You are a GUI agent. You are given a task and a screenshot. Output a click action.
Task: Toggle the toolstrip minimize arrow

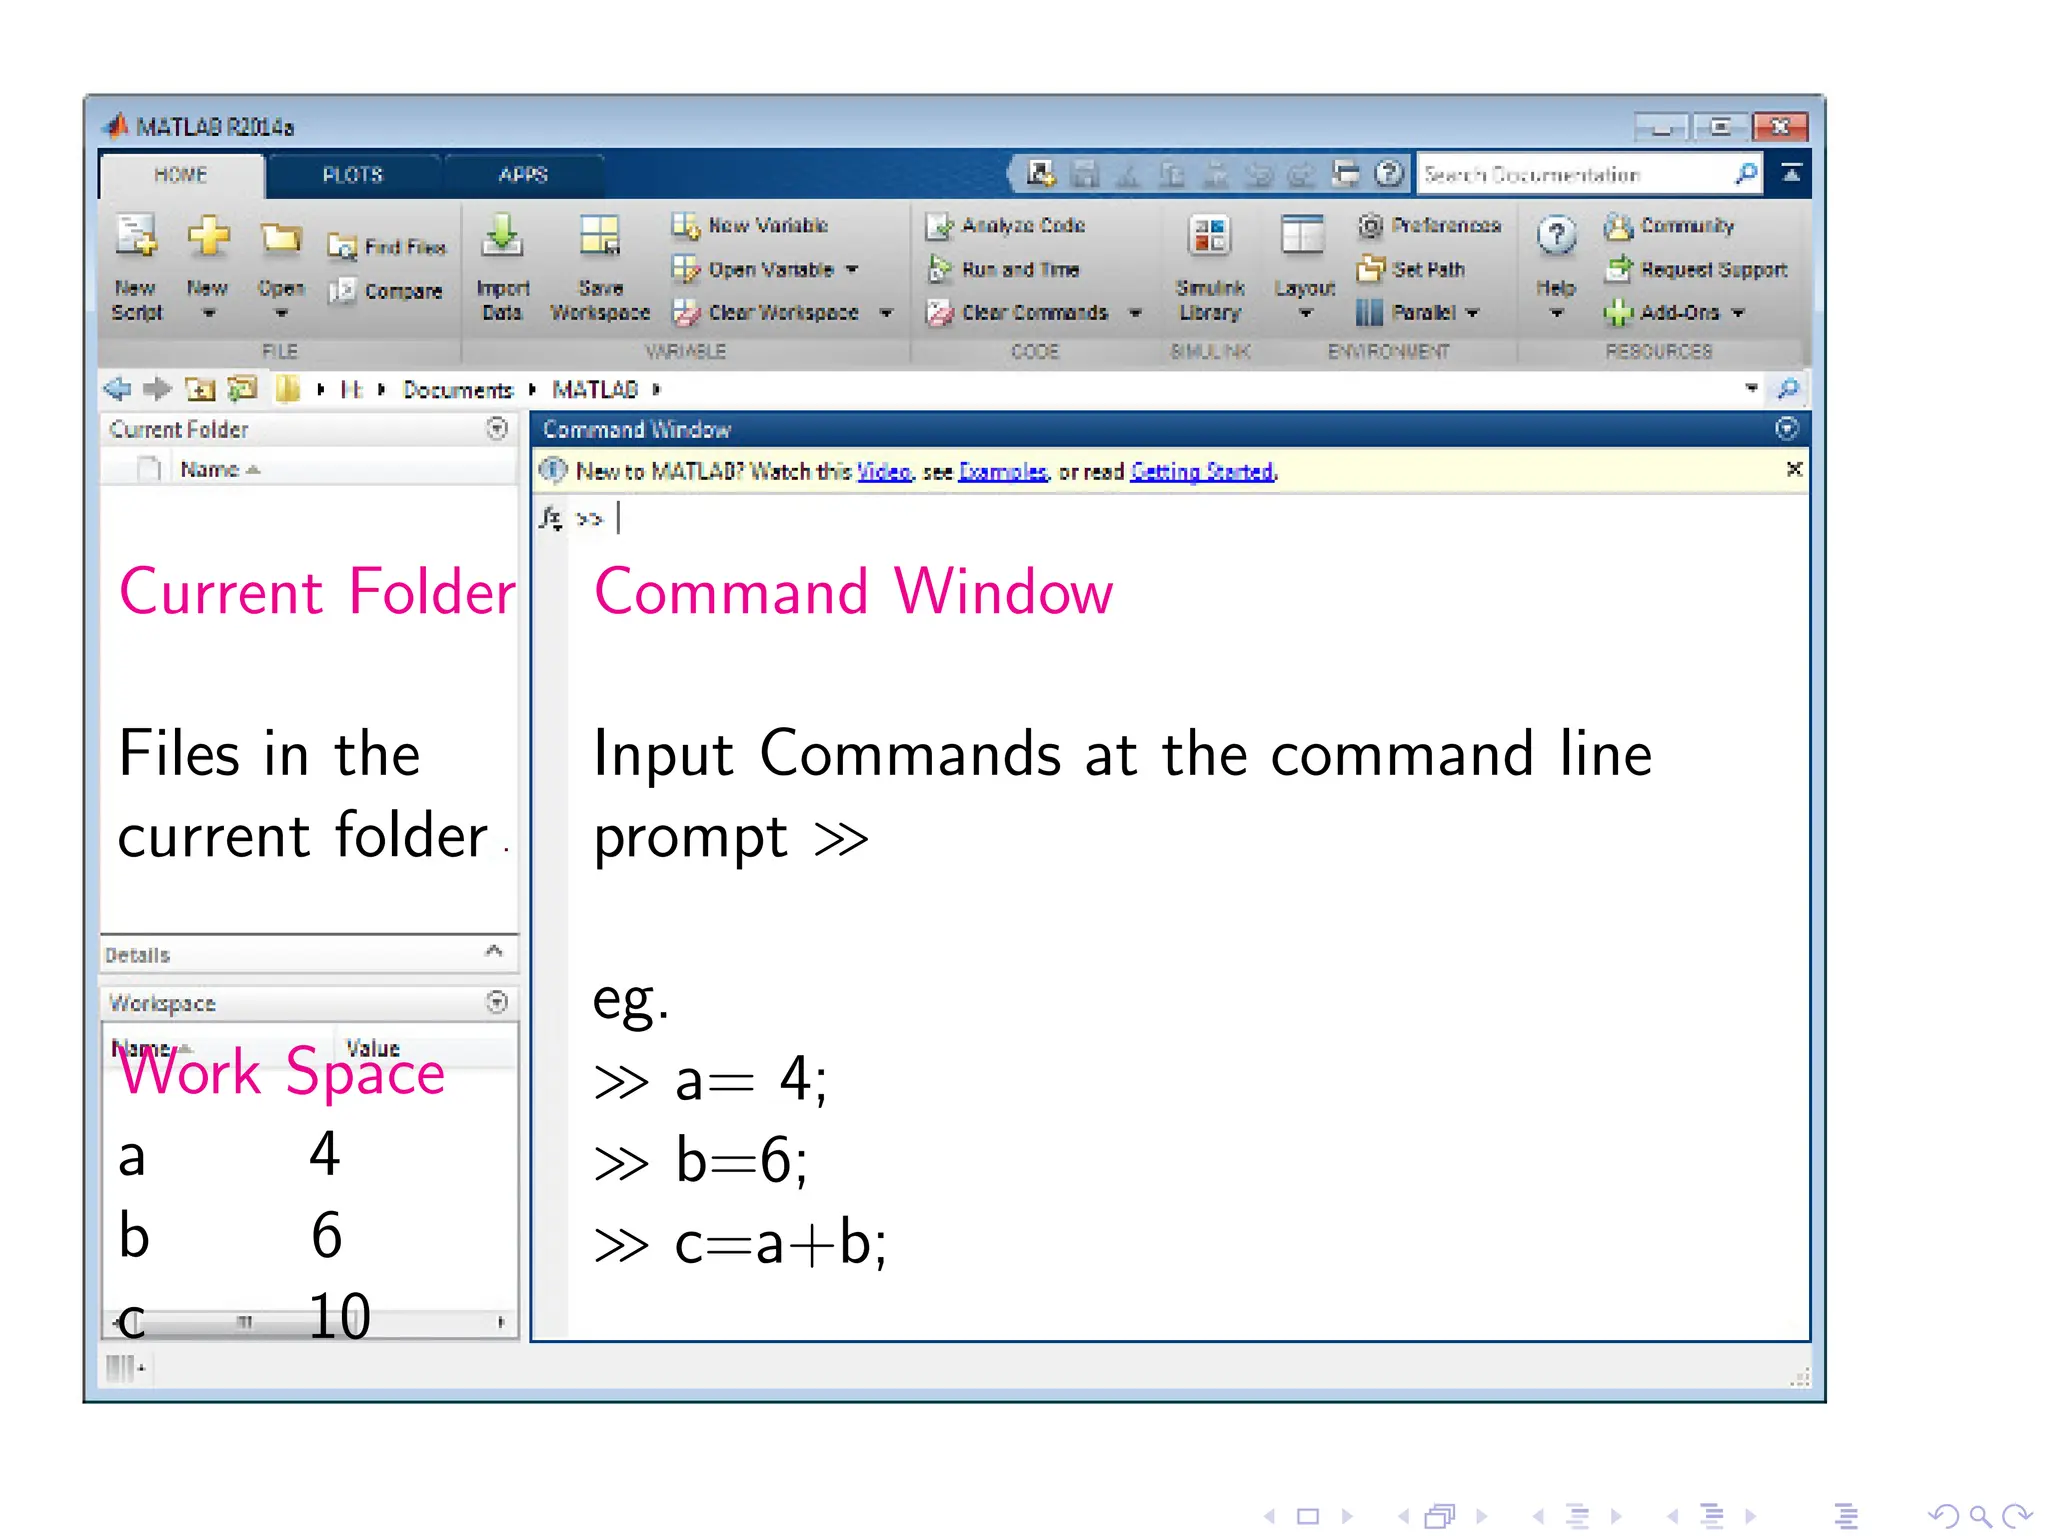pyautogui.click(x=1791, y=174)
